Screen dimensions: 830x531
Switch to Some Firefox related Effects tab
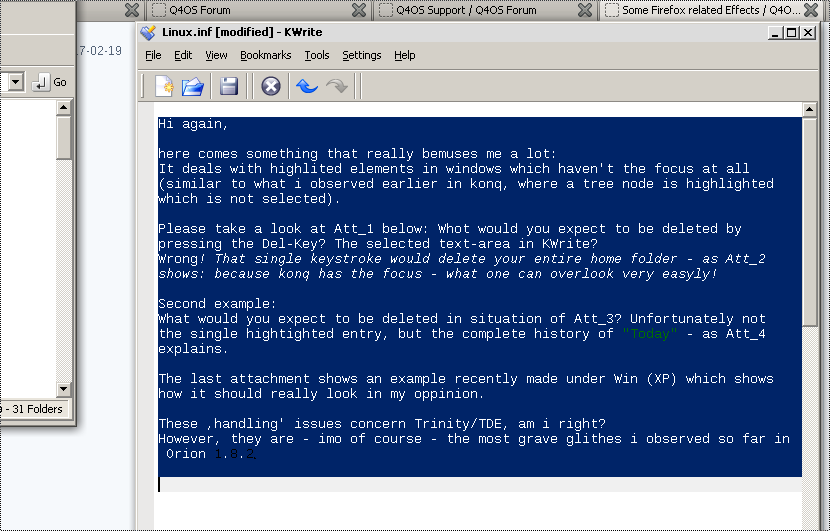click(707, 10)
